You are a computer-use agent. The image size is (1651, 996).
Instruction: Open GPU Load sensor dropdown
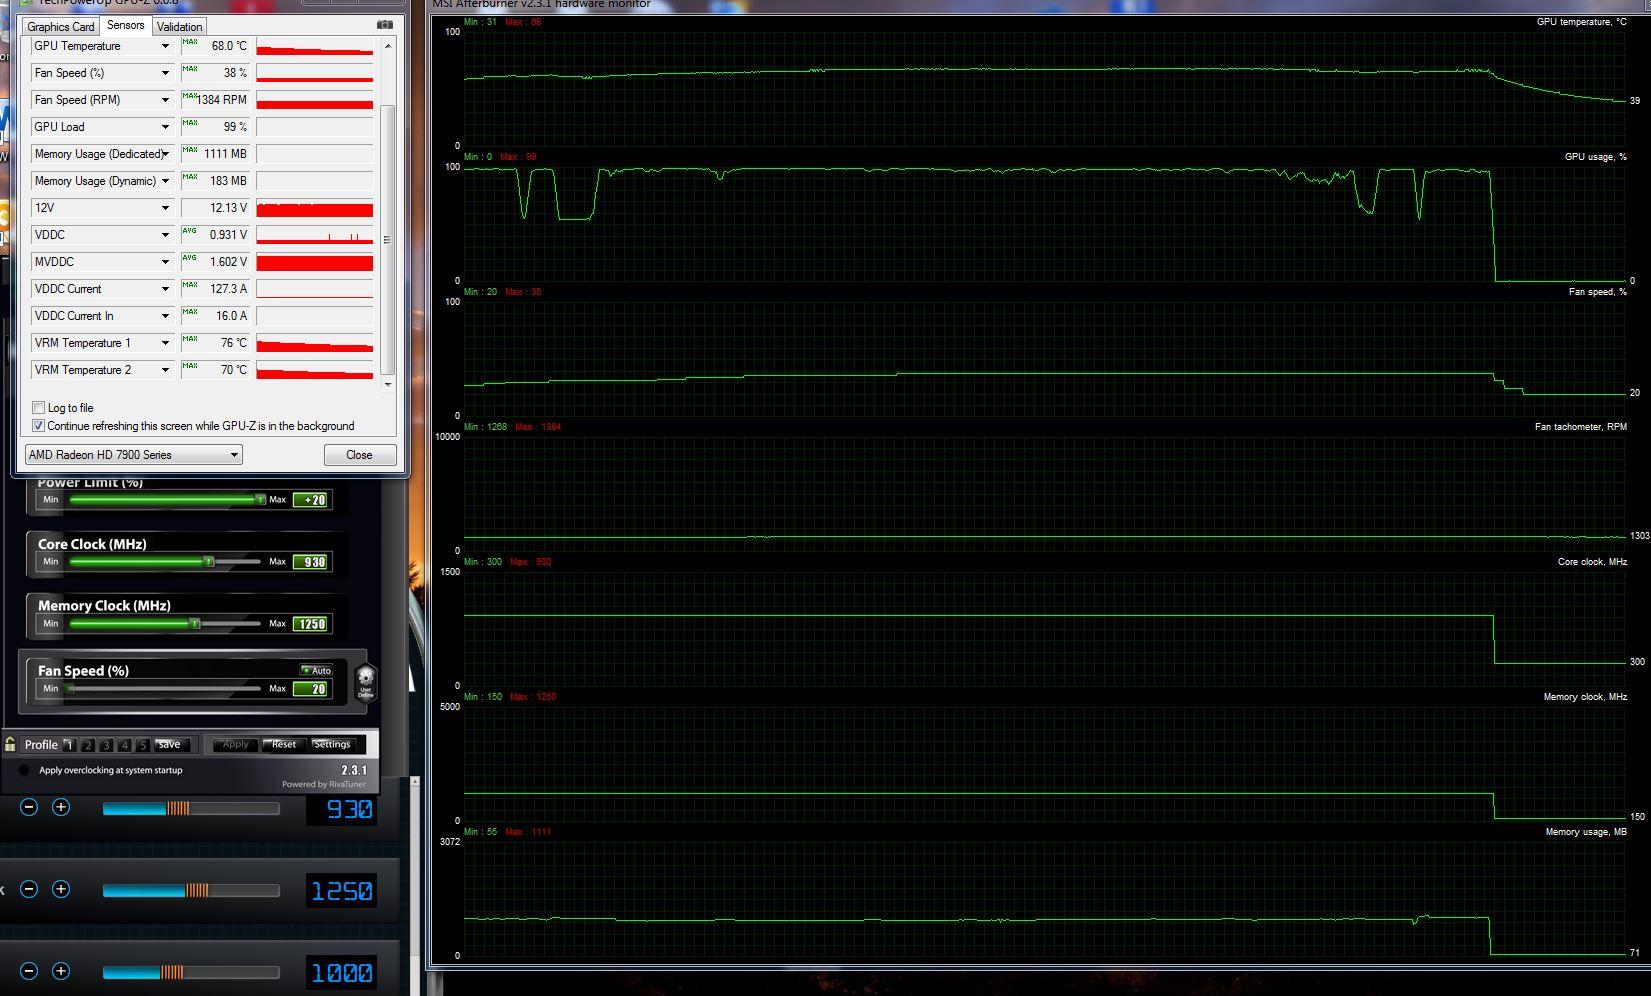[x=165, y=127]
